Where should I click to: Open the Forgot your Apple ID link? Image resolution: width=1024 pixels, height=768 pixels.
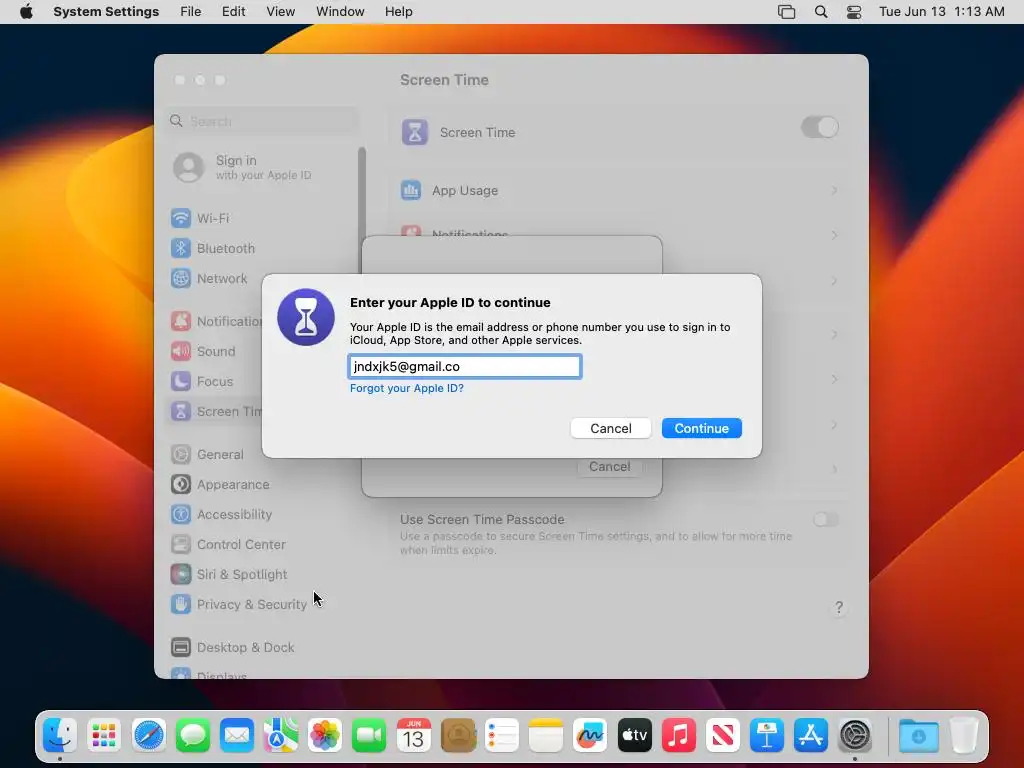coord(407,388)
